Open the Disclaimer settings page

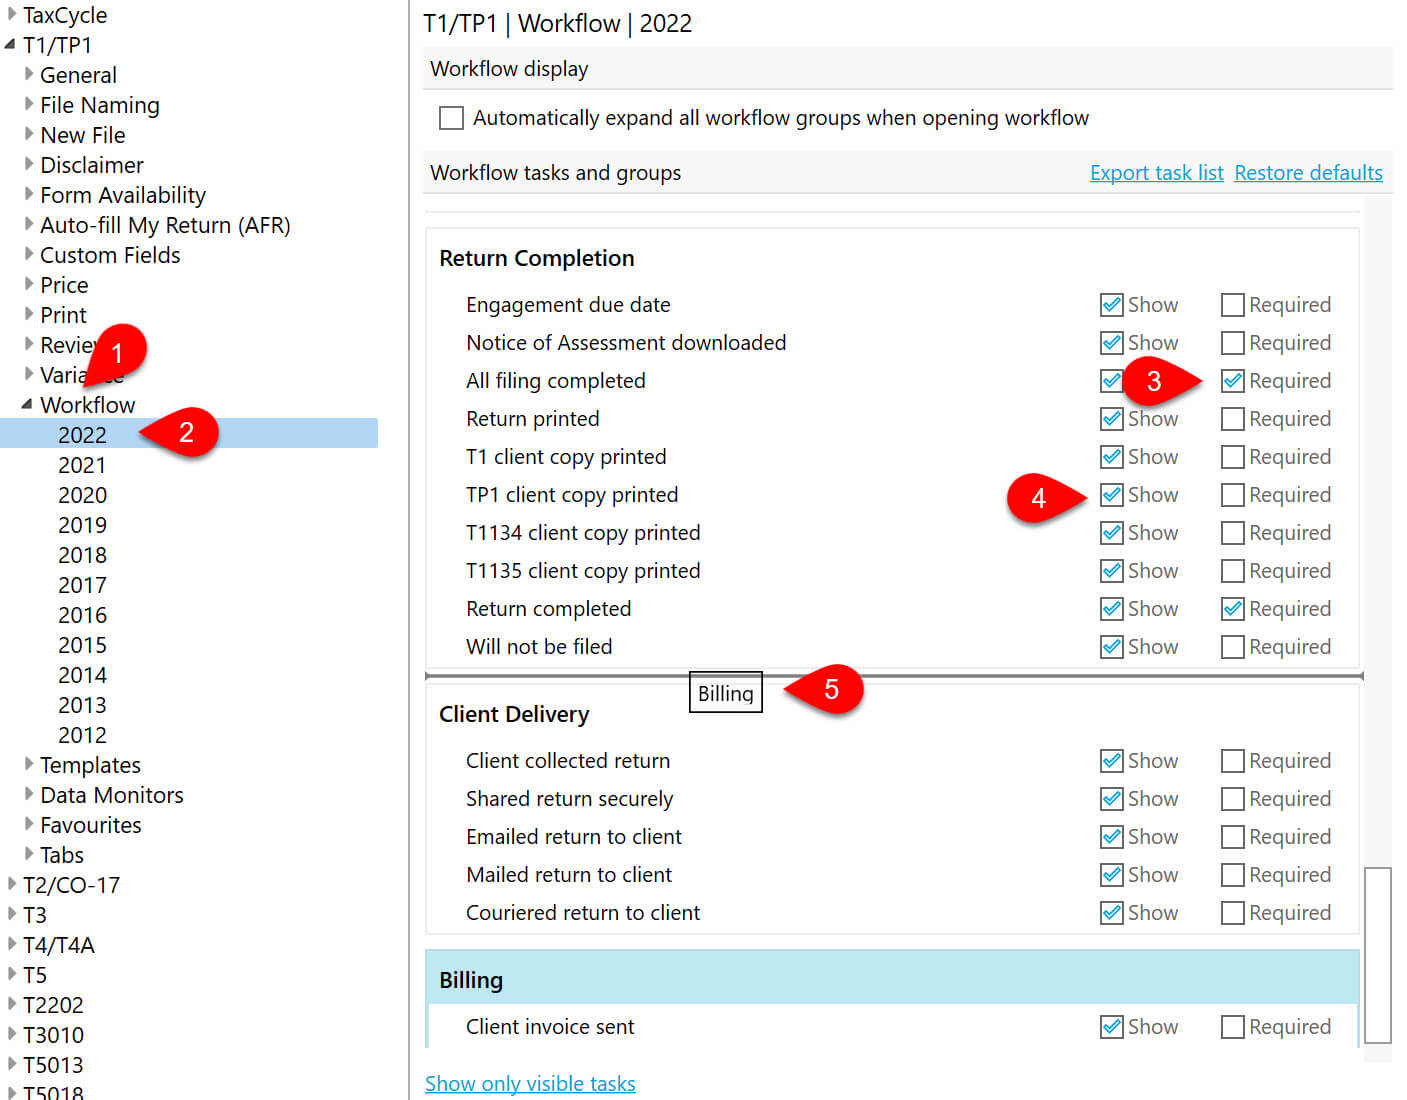pyautogui.click(x=92, y=165)
